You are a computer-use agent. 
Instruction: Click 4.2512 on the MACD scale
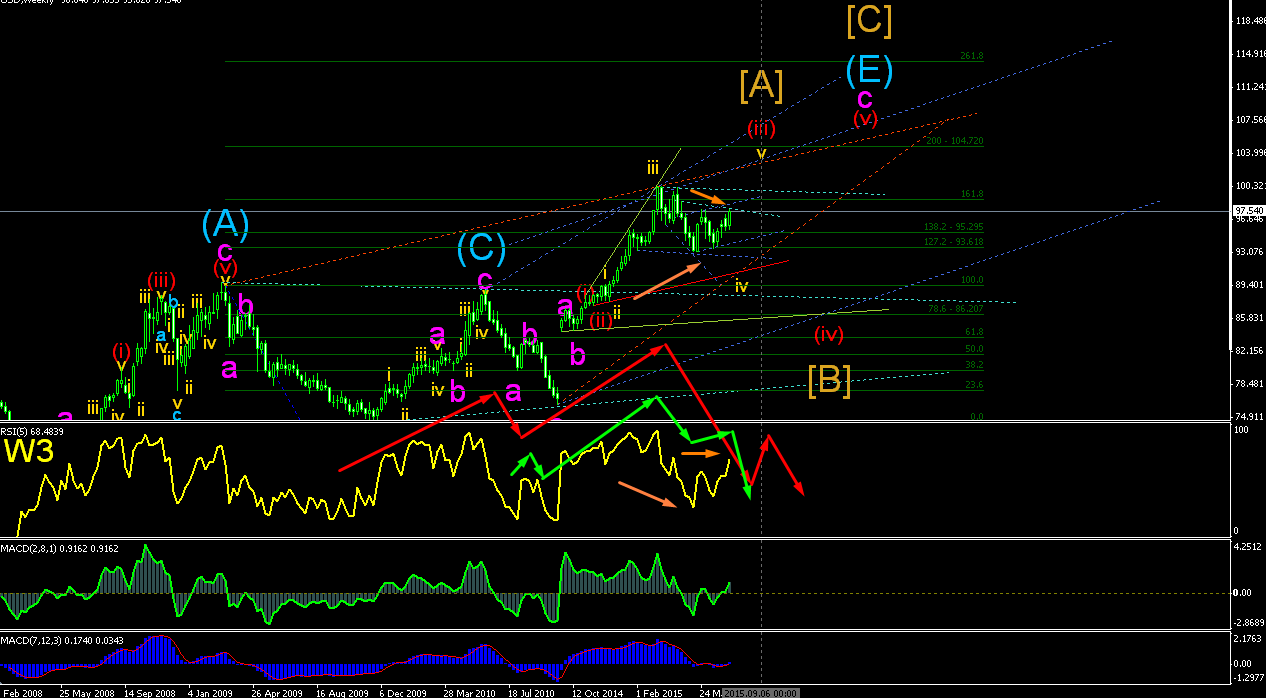1246,547
